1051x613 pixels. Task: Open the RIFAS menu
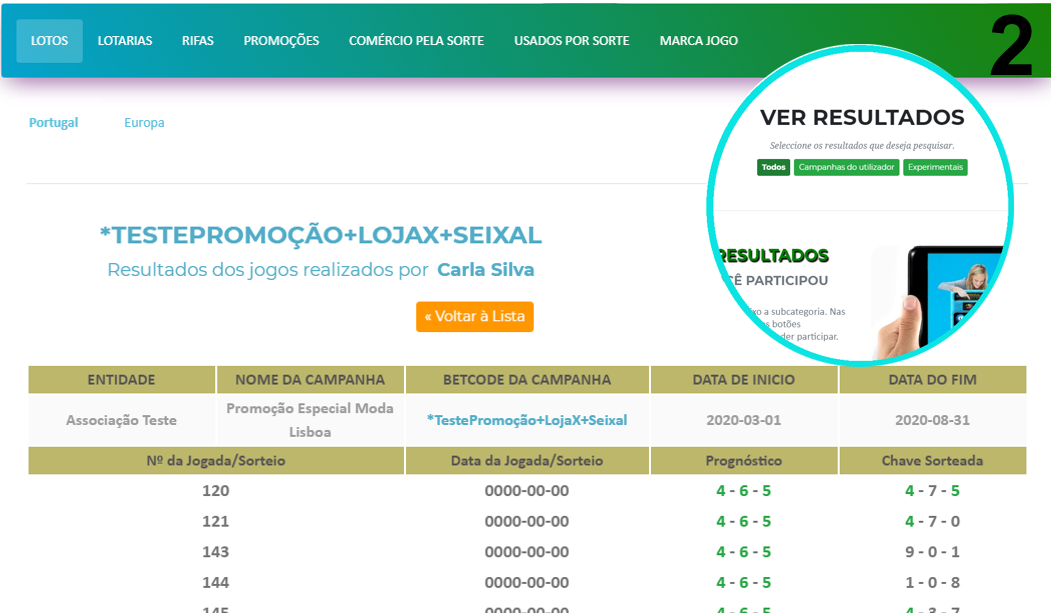(x=198, y=41)
